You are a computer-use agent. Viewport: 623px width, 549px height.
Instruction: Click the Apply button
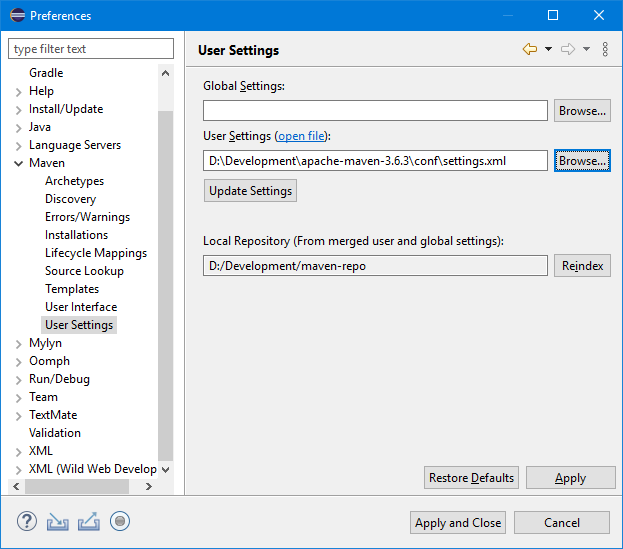click(x=571, y=477)
